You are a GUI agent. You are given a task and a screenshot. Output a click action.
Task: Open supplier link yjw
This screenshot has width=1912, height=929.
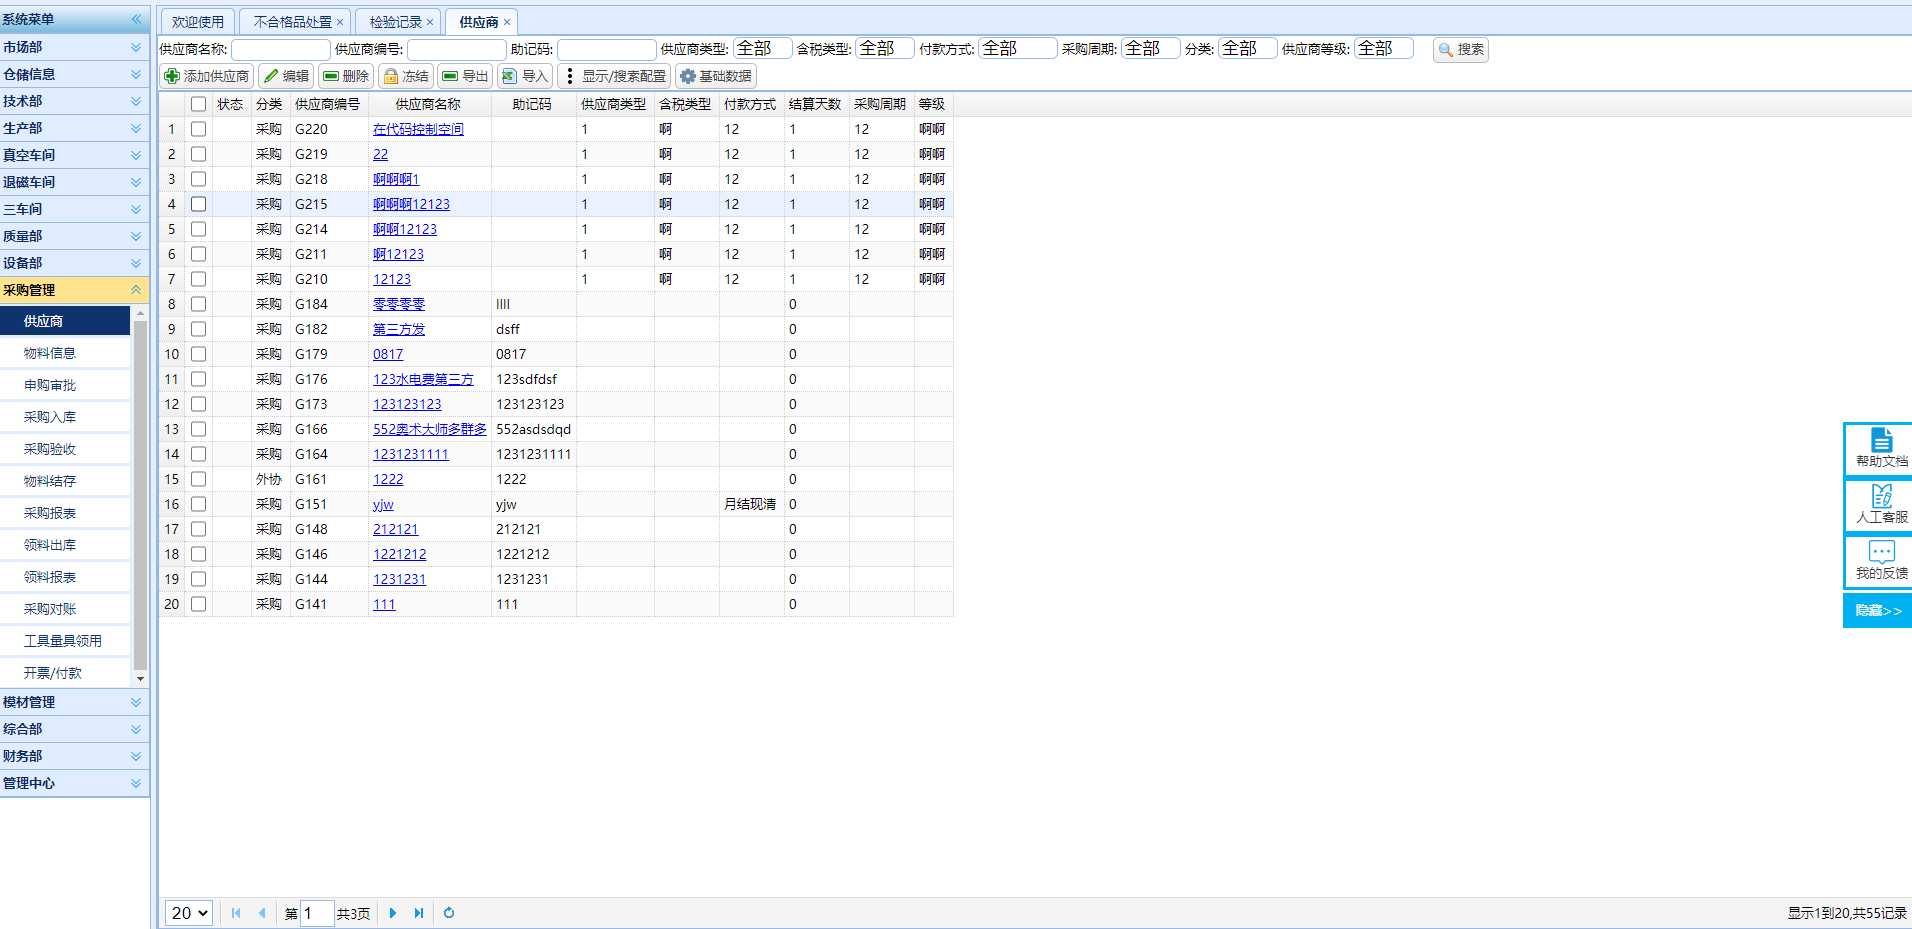(383, 504)
